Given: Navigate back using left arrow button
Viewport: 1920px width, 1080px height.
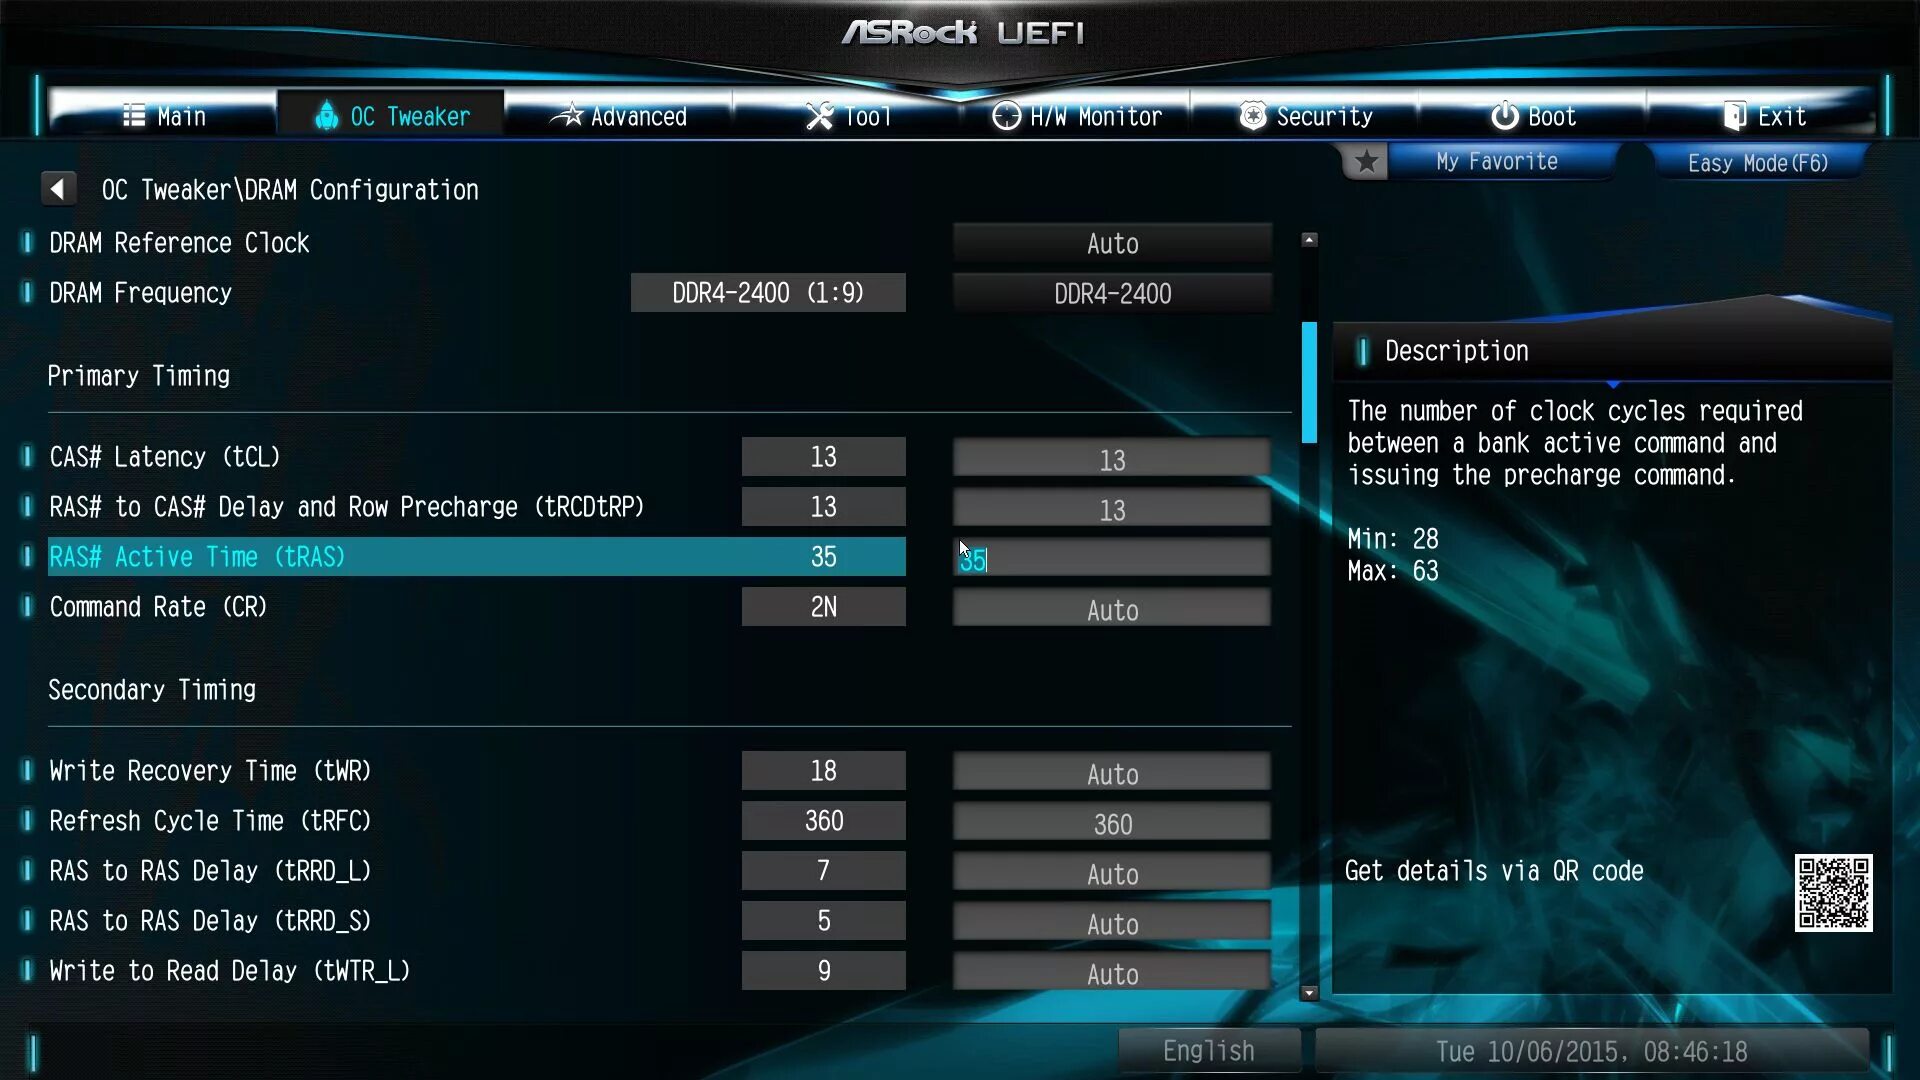Looking at the screenshot, I should click(x=58, y=189).
